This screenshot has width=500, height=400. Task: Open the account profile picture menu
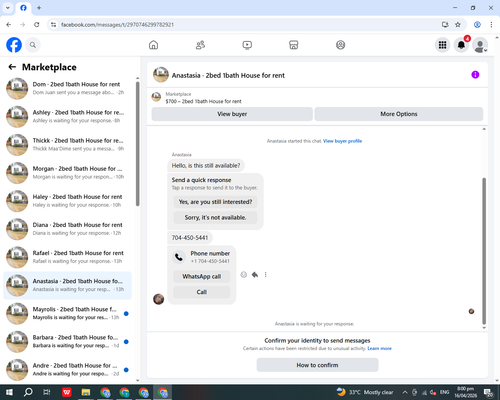click(x=480, y=45)
